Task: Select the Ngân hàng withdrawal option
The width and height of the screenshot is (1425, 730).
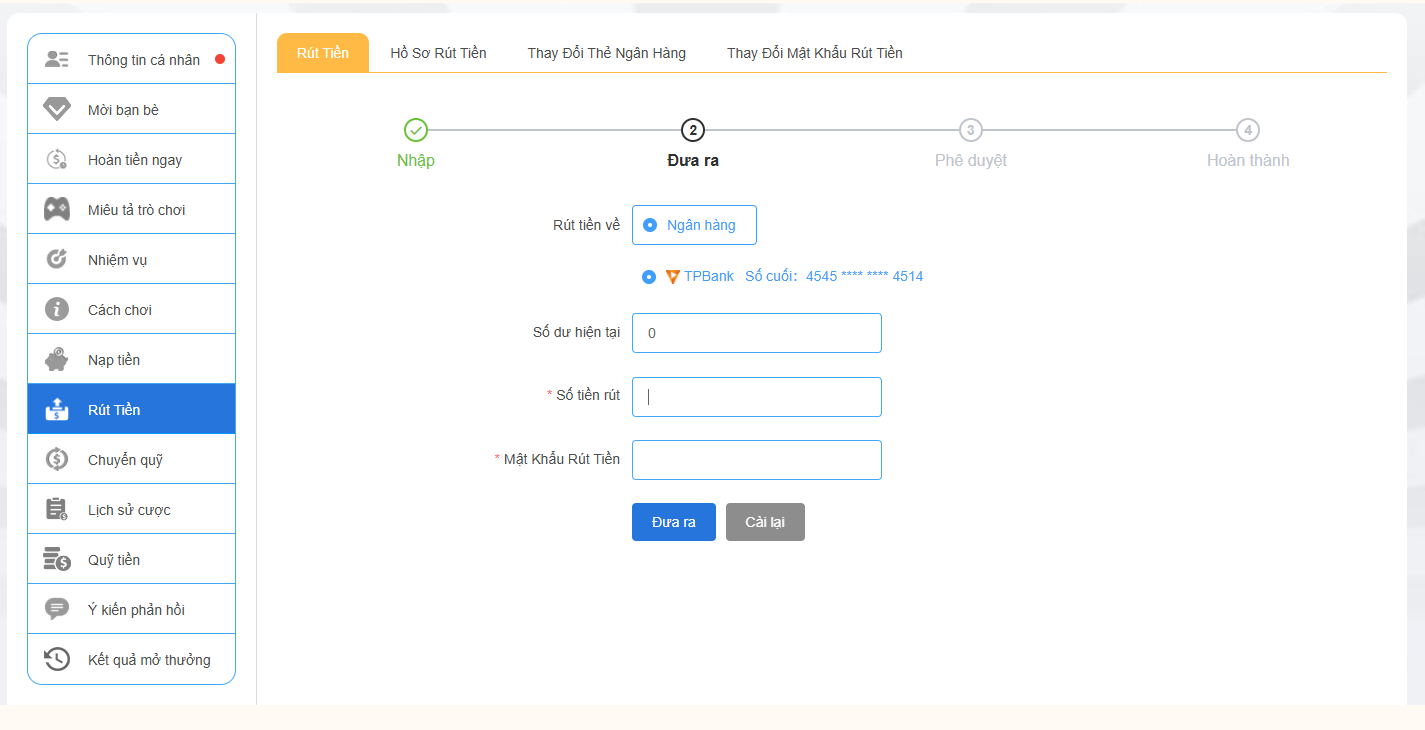Action: pyautogui.click(x=694, y=224)
